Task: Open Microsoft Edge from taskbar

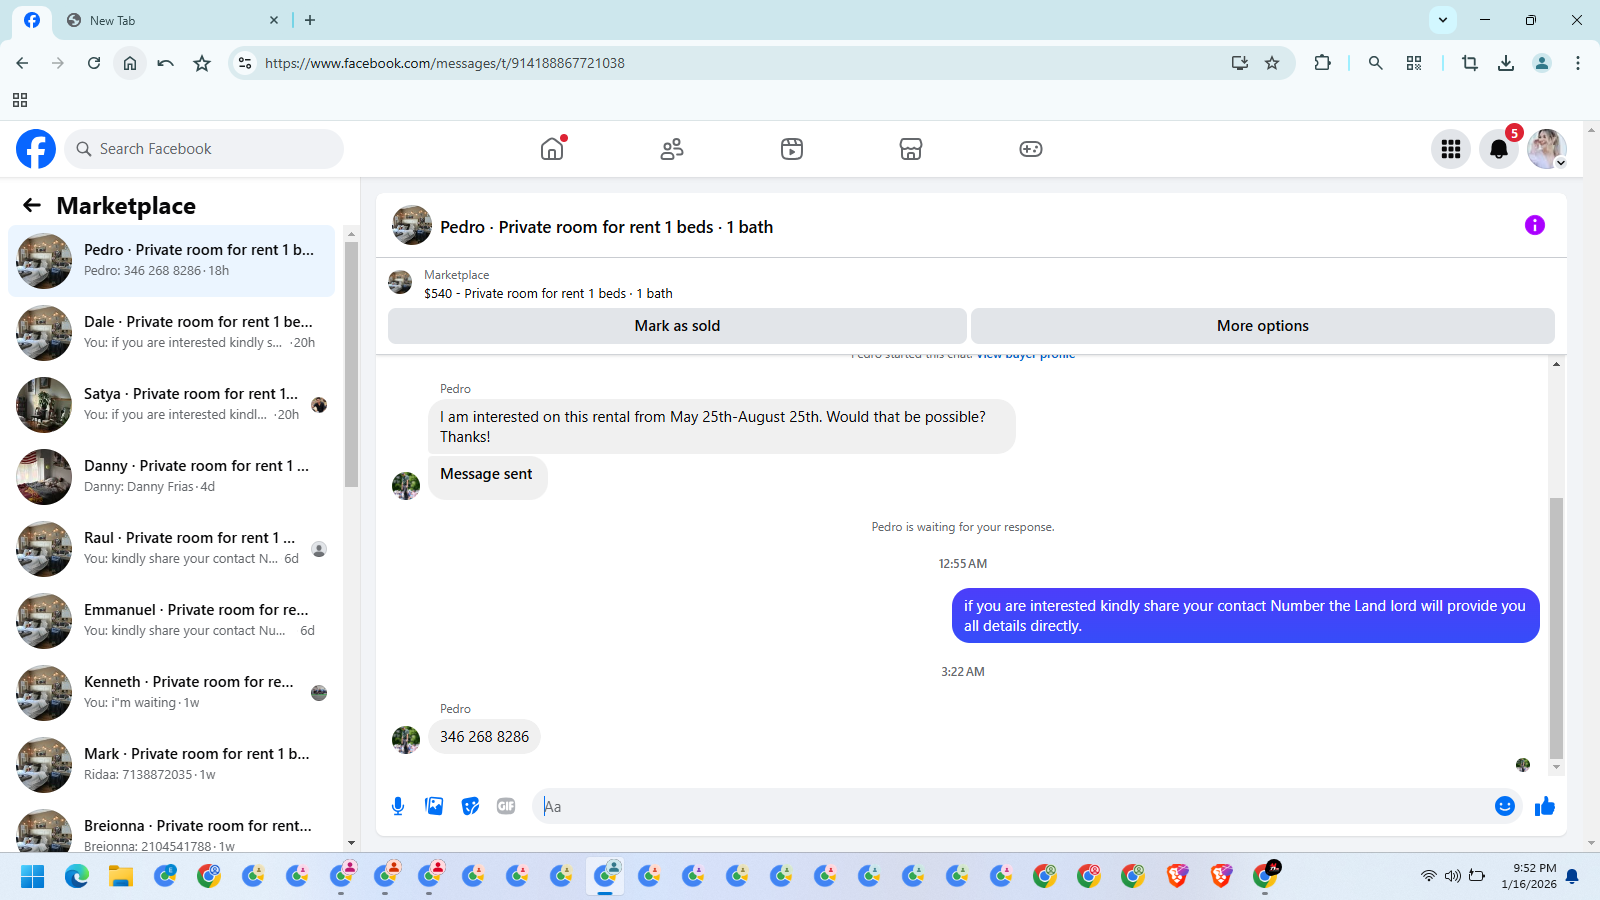Action: pyautogui.click(x=77, y=876)
